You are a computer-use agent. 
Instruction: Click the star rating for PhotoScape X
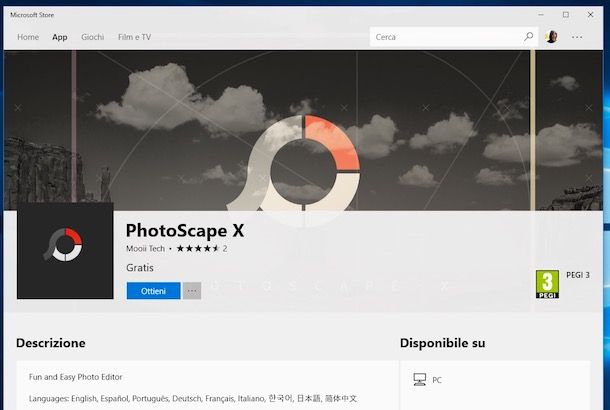coord(197,248)
